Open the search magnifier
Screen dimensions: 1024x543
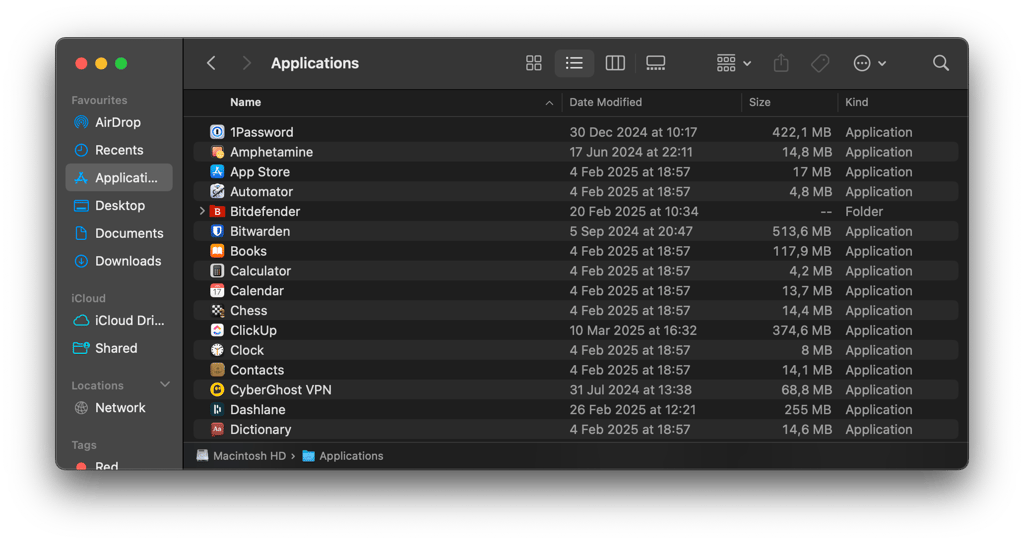point(940,63)
